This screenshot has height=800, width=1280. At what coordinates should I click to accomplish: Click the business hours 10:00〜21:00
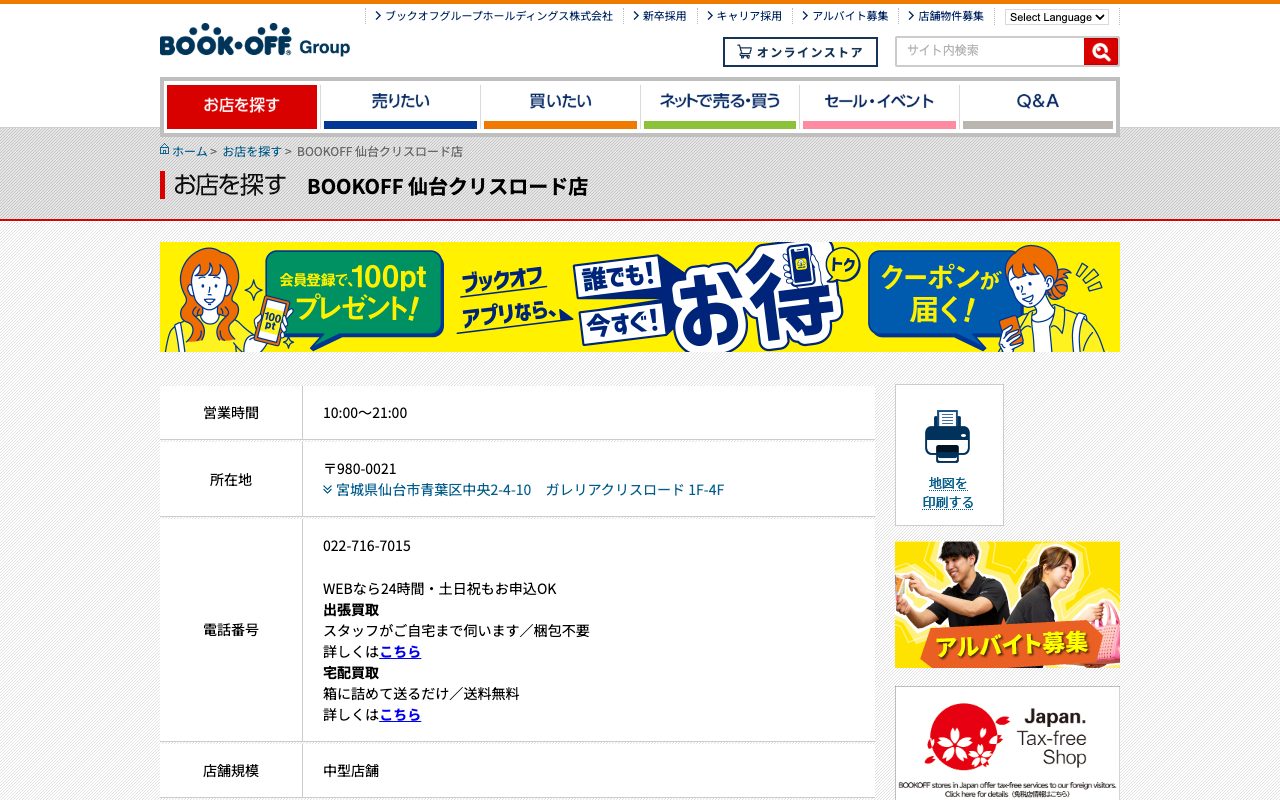[x=365, y=413]
